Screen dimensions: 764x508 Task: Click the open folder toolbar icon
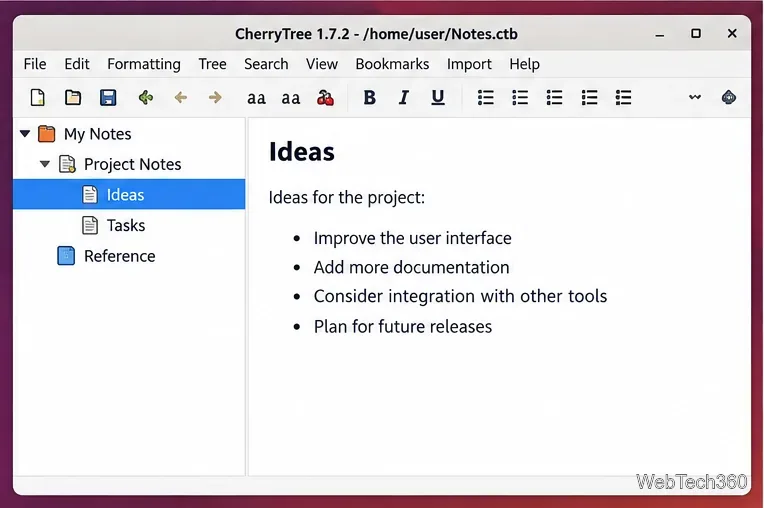point(73,97)
